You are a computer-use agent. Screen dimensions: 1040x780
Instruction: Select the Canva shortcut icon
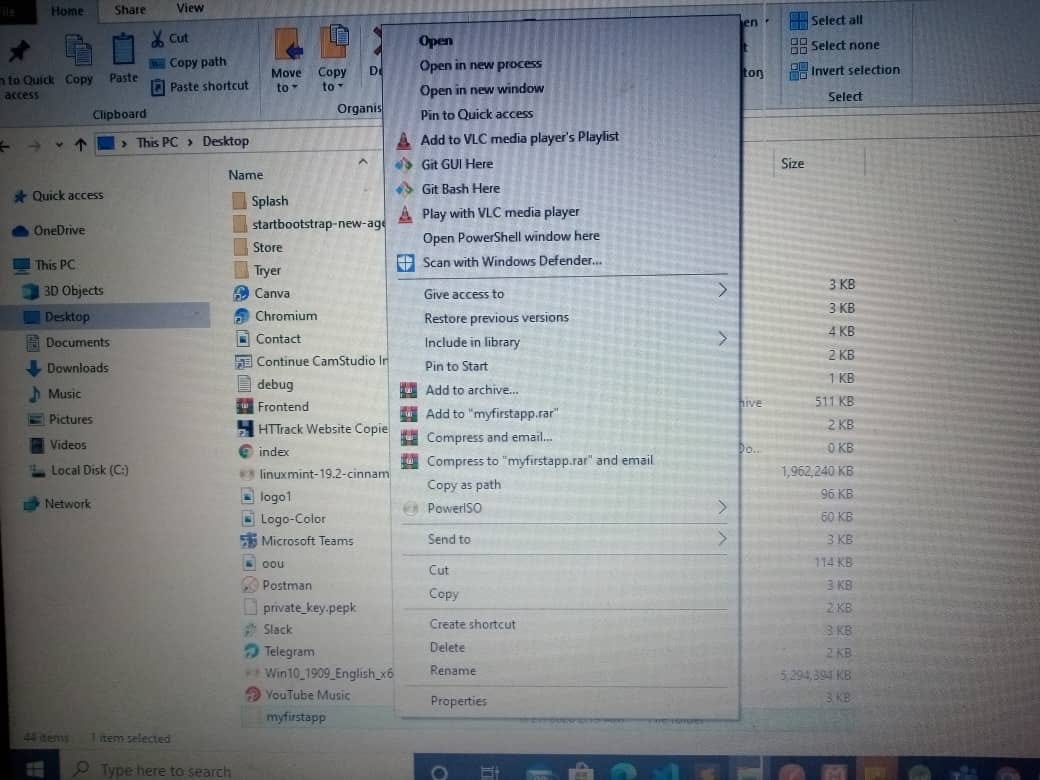(242, 293)
